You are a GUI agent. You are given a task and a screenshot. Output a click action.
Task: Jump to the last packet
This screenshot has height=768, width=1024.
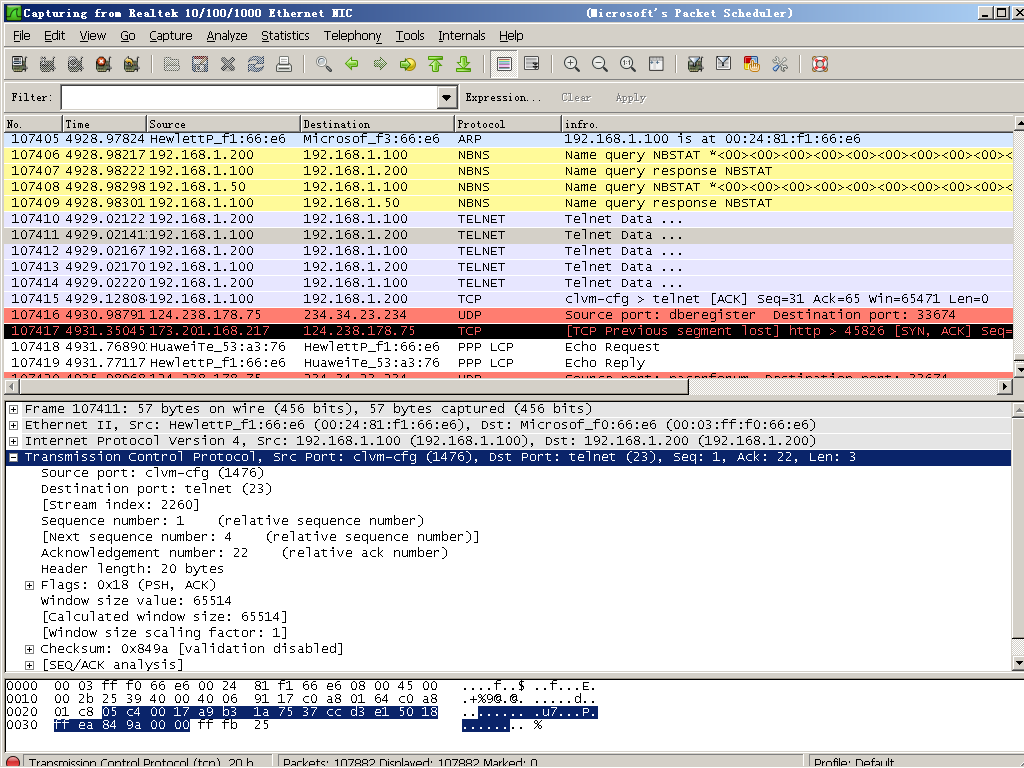(x=464, y=64)
